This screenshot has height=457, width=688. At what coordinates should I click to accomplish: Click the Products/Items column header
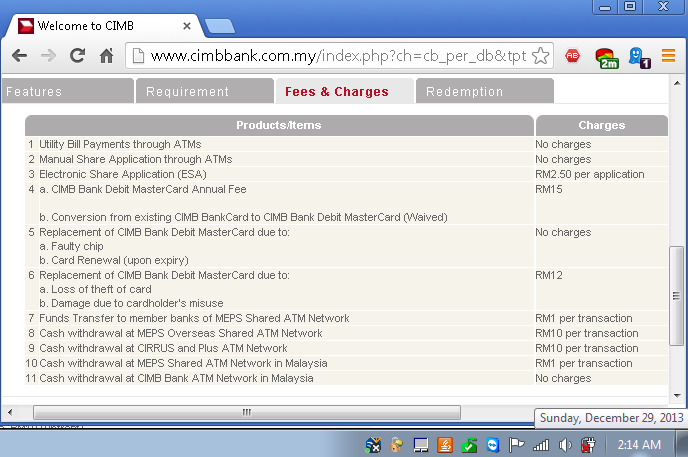tap(279, 125)
